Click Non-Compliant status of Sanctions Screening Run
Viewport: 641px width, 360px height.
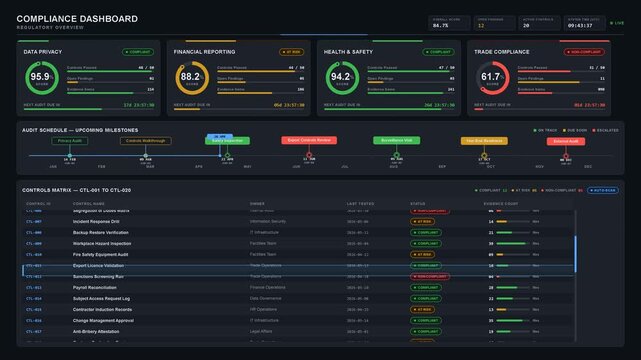(x=430, y=277)
